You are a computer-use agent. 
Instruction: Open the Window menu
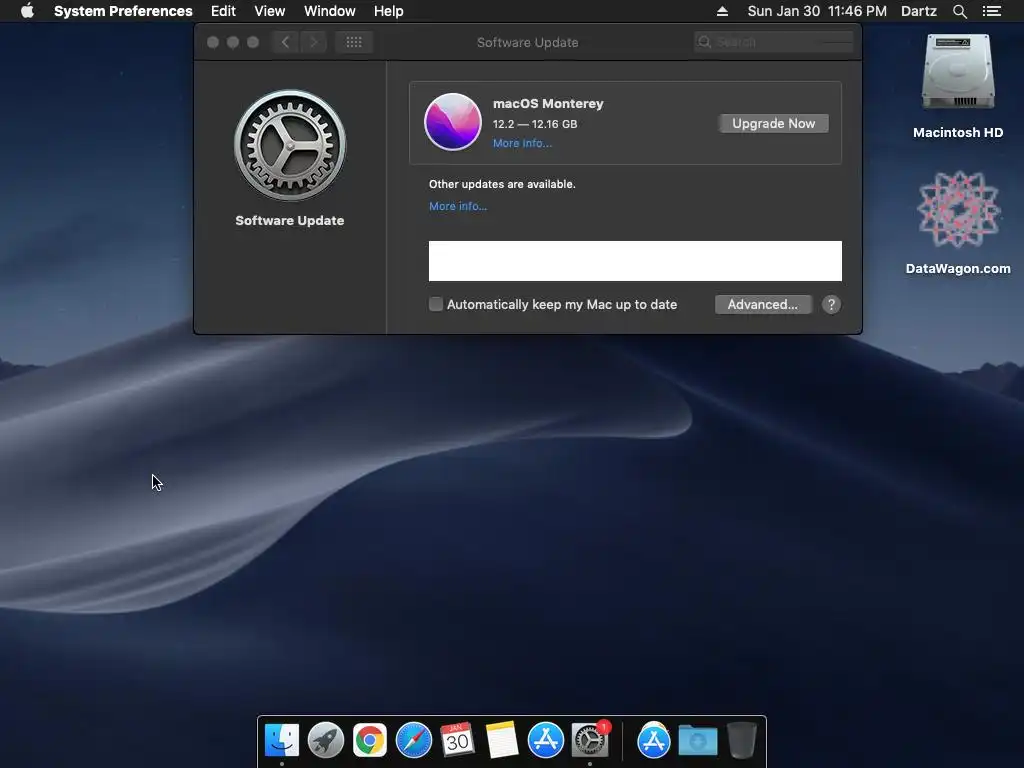(330, 11)
